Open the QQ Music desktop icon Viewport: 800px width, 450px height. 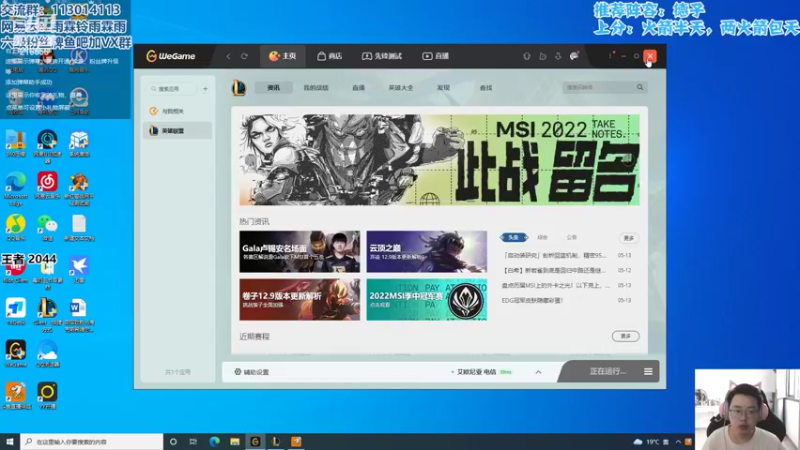coord(16,227)
